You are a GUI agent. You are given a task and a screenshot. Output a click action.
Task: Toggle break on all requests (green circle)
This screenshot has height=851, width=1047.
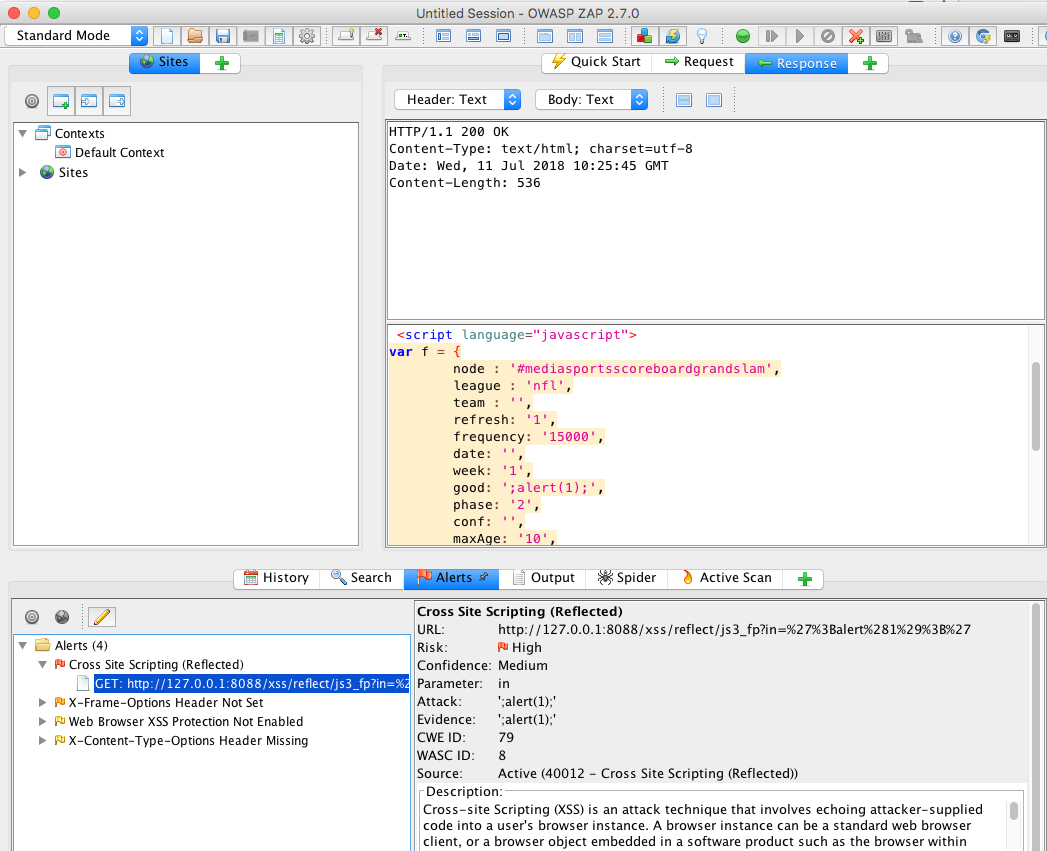743,36
